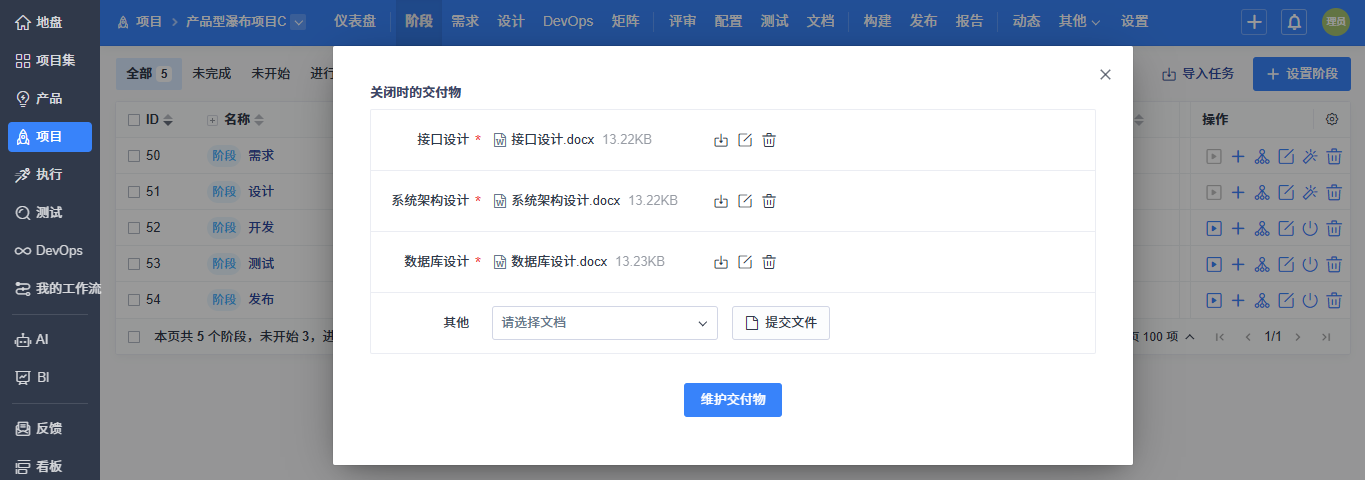Go to next page in pagination

(1300, 337)
